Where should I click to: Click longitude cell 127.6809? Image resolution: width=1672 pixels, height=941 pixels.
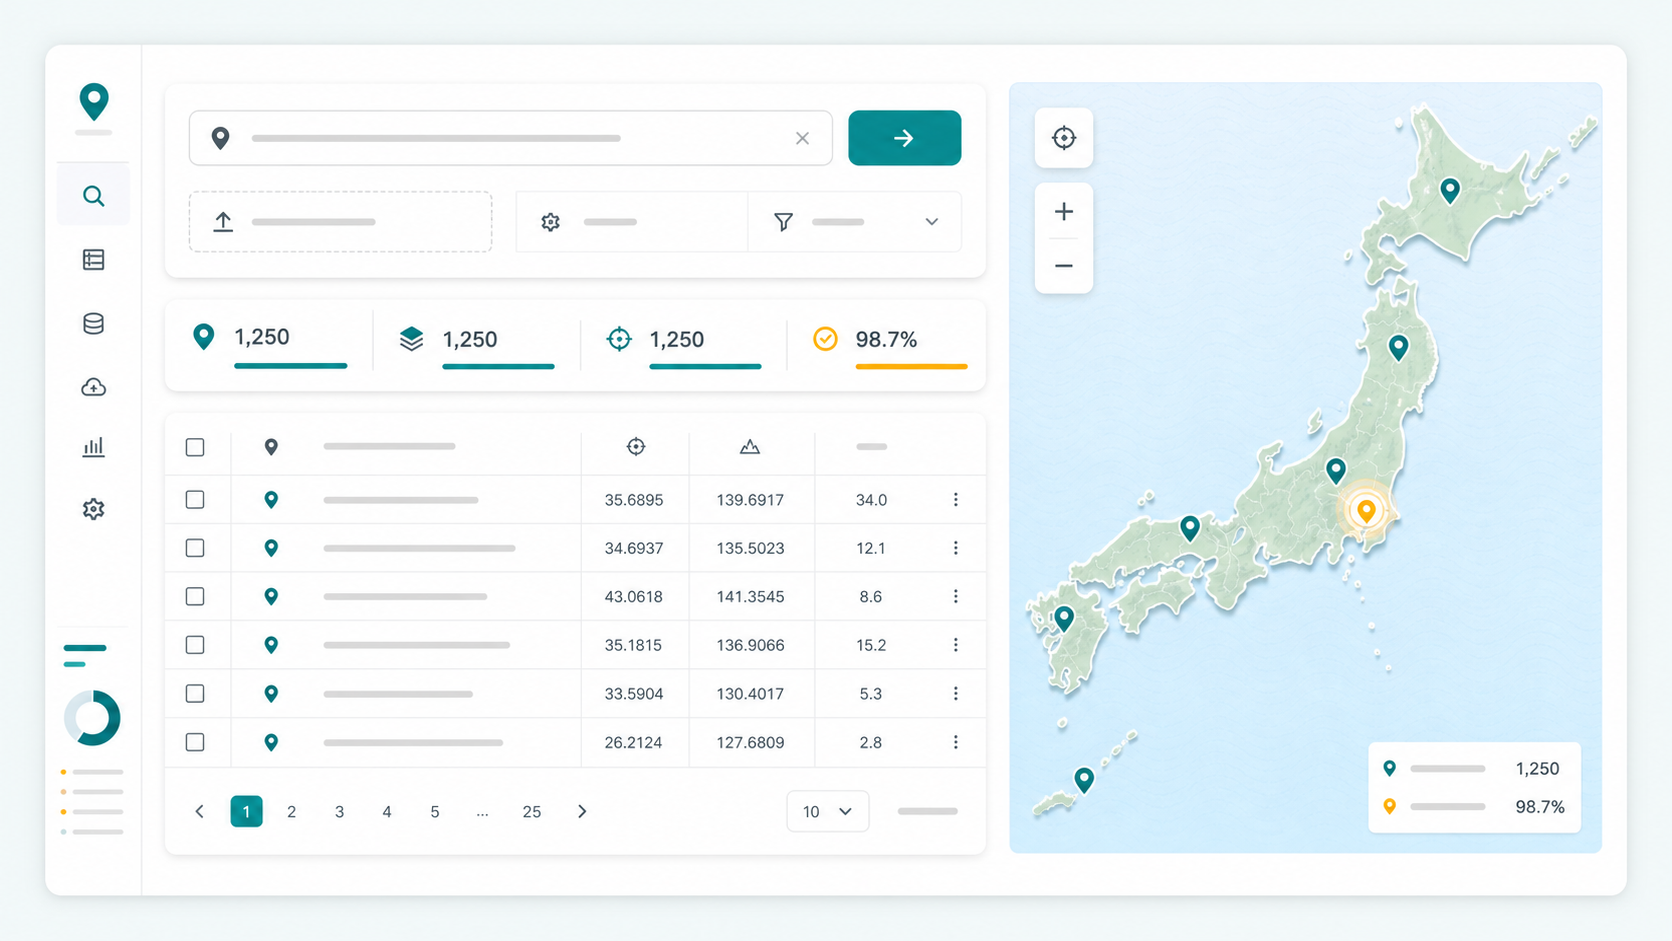click(x=750, y=742)
